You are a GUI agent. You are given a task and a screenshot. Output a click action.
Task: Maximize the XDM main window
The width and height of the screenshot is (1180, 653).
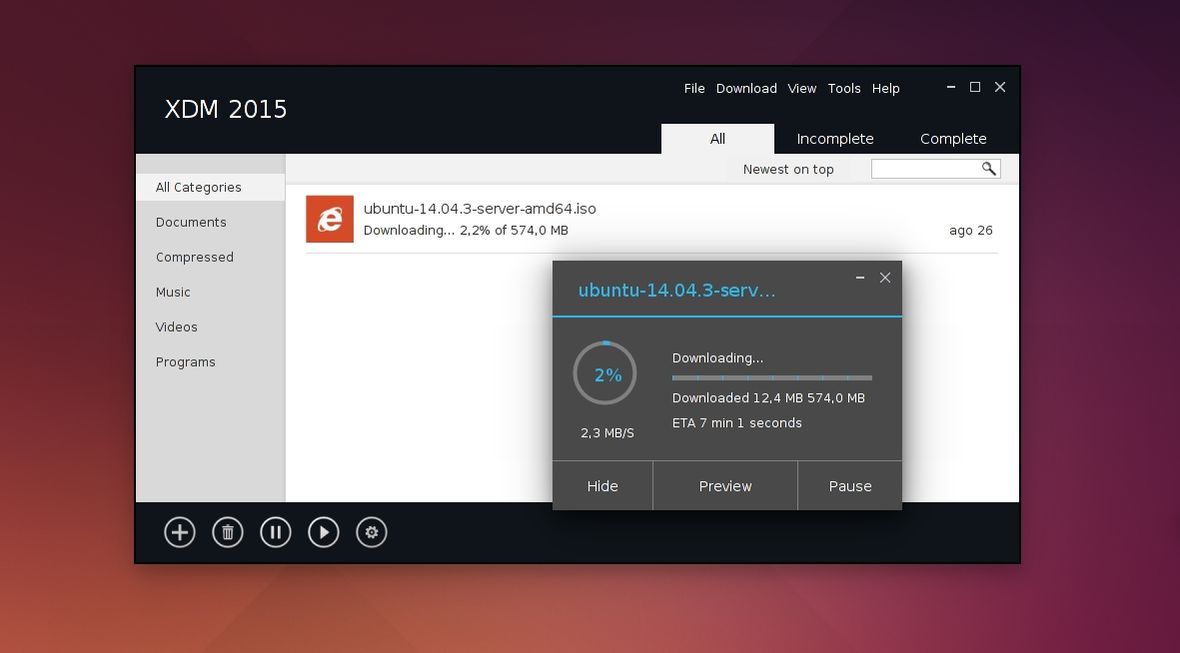pos(975,87)
